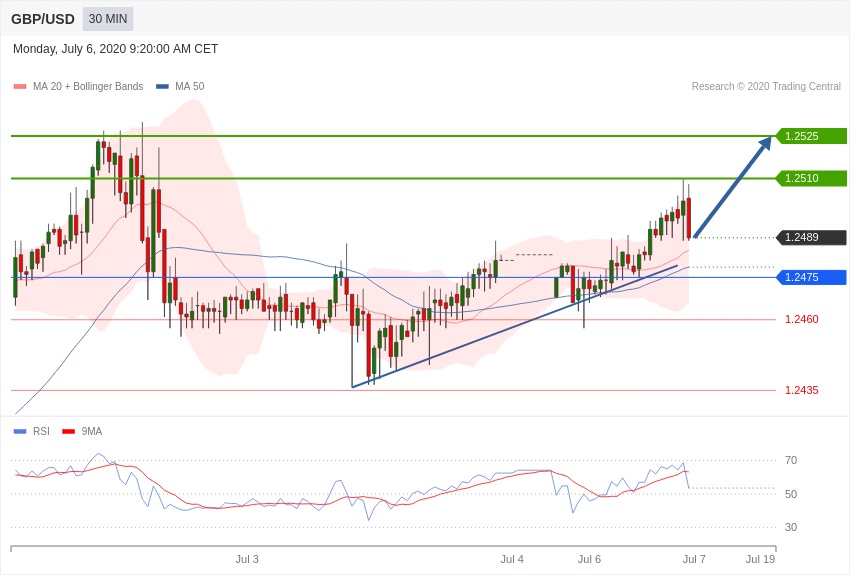Viewport: 850px width, 576px height.
Task: Click the red 1.2460 support level label
Action: click(801, 319)
